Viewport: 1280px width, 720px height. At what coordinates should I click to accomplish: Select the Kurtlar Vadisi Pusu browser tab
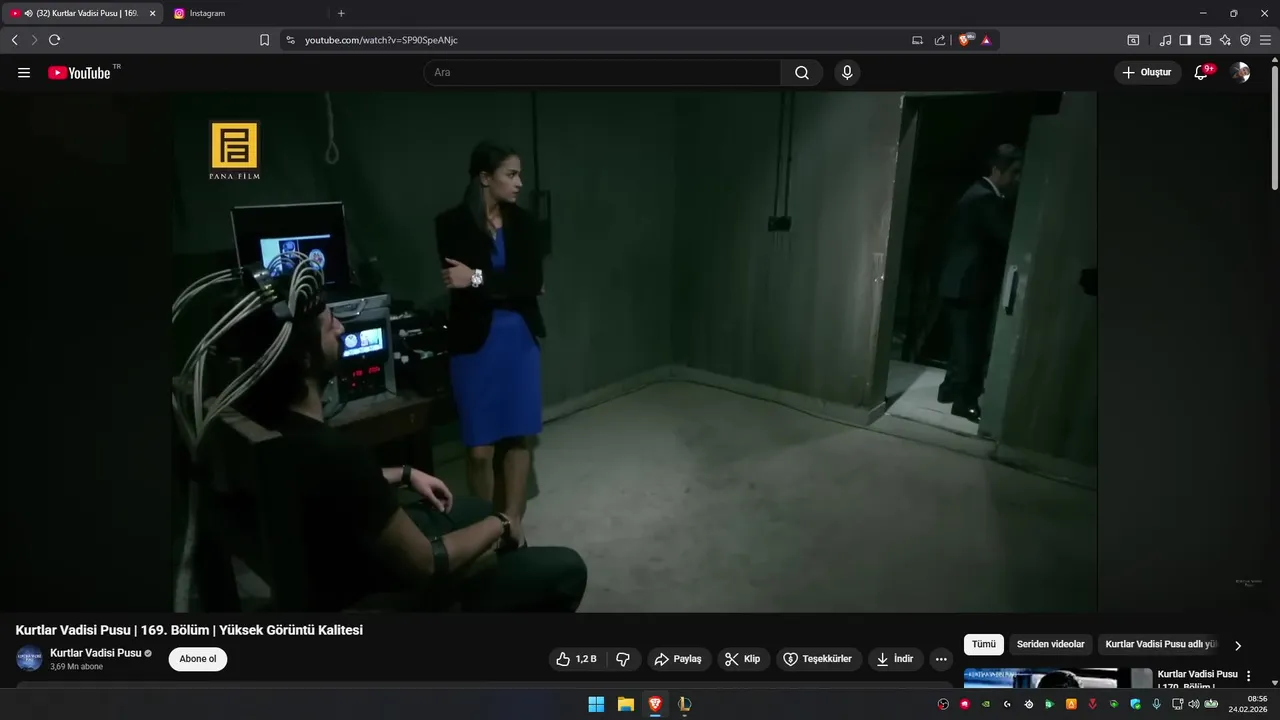click(82, 13)
